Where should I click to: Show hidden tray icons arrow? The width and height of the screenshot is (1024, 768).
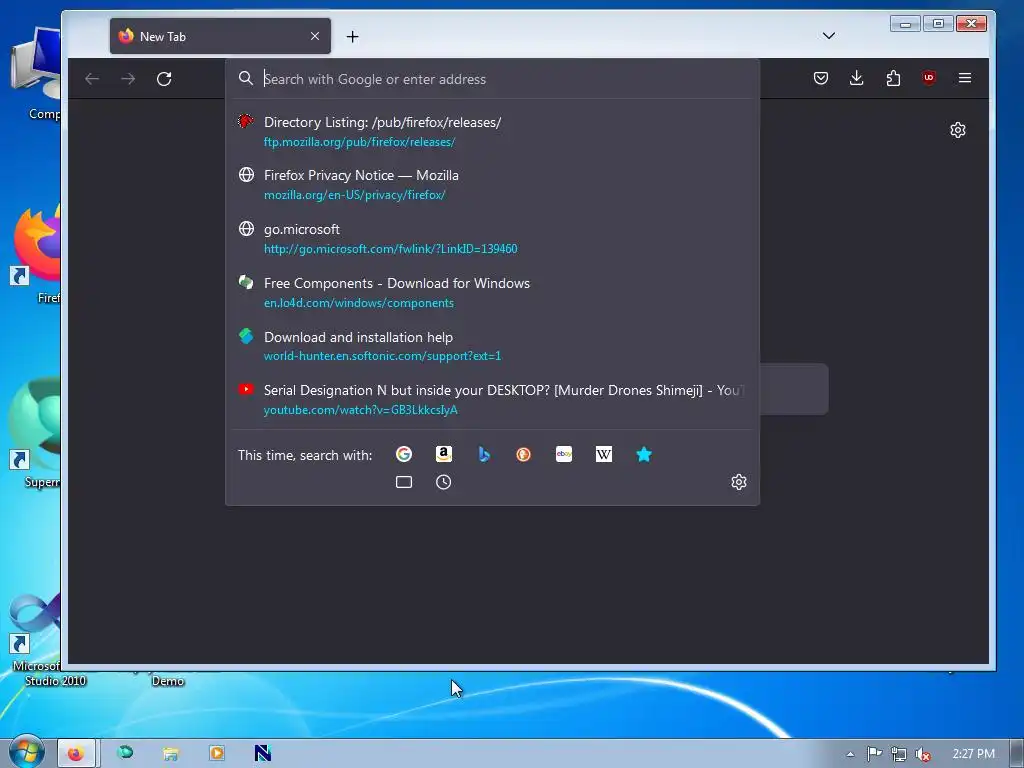point(850,754)
